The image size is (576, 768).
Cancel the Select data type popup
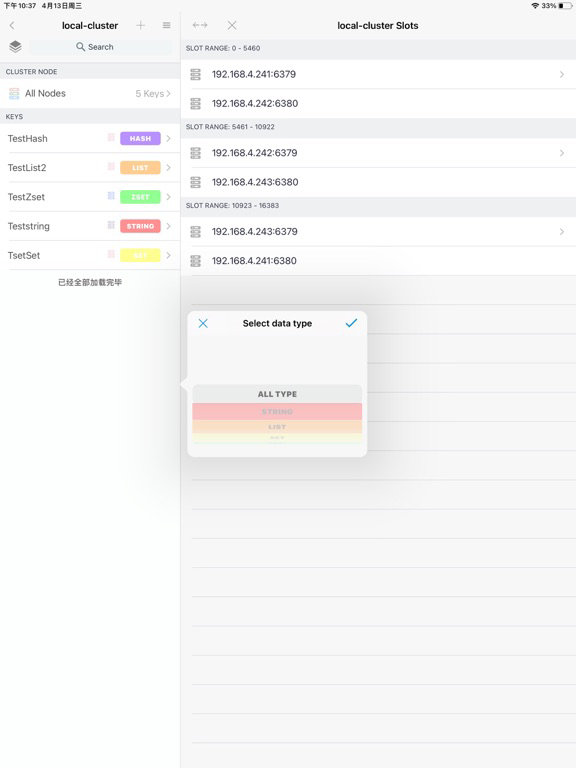tap(203, 323)
